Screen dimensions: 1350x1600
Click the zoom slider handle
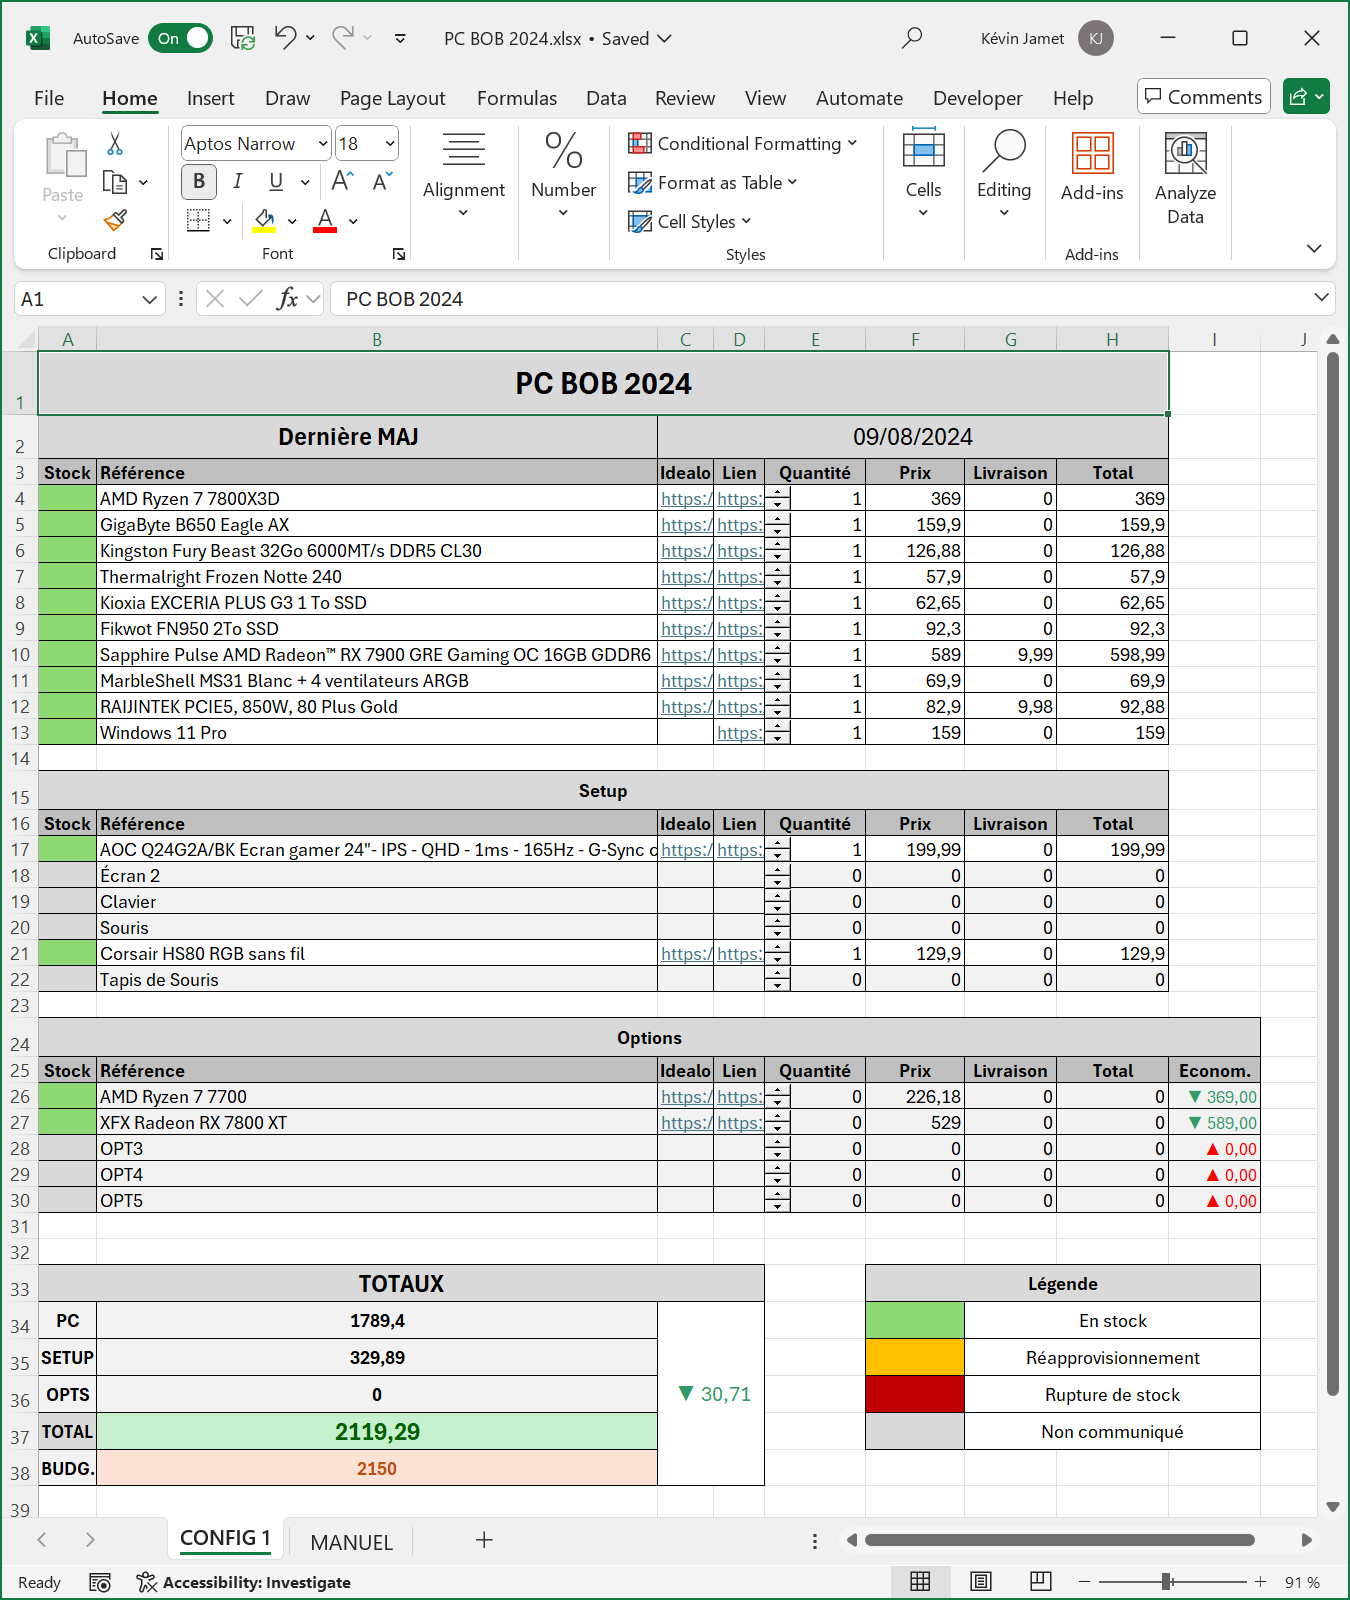click(x=1166, y=1581)
